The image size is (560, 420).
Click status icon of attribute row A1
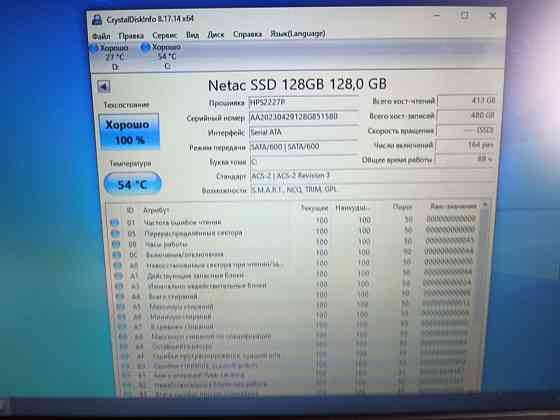(118, 276)
